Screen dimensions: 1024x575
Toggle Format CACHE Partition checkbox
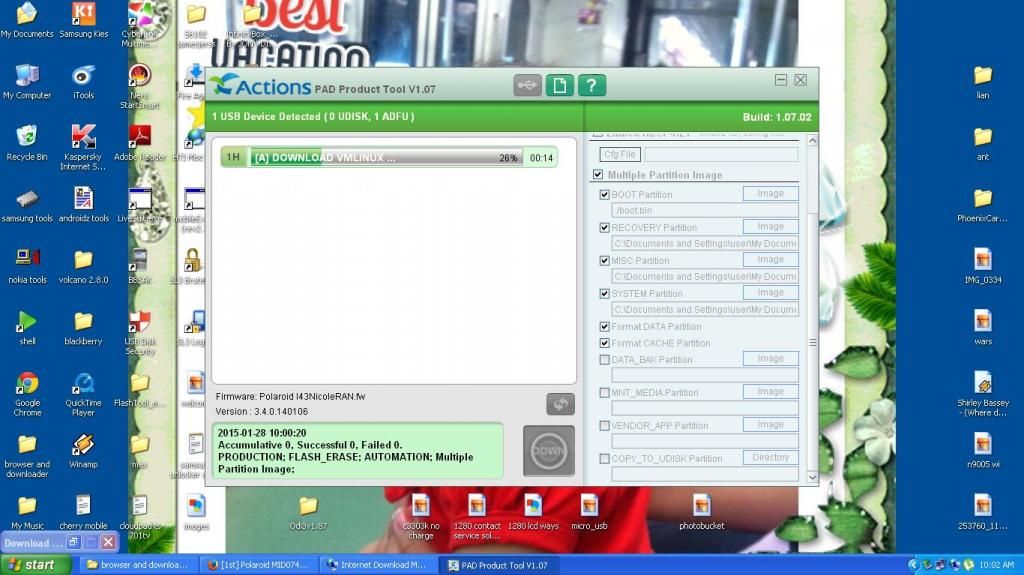click(604, 342)
